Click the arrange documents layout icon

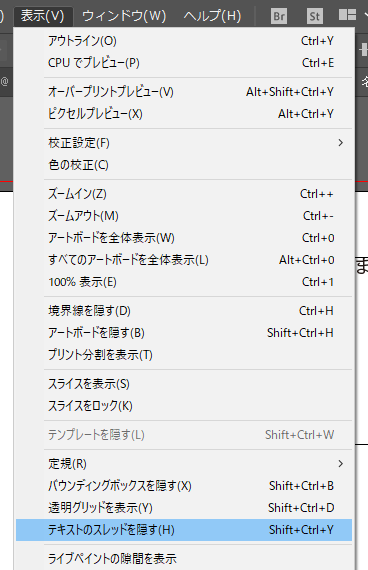347,15
